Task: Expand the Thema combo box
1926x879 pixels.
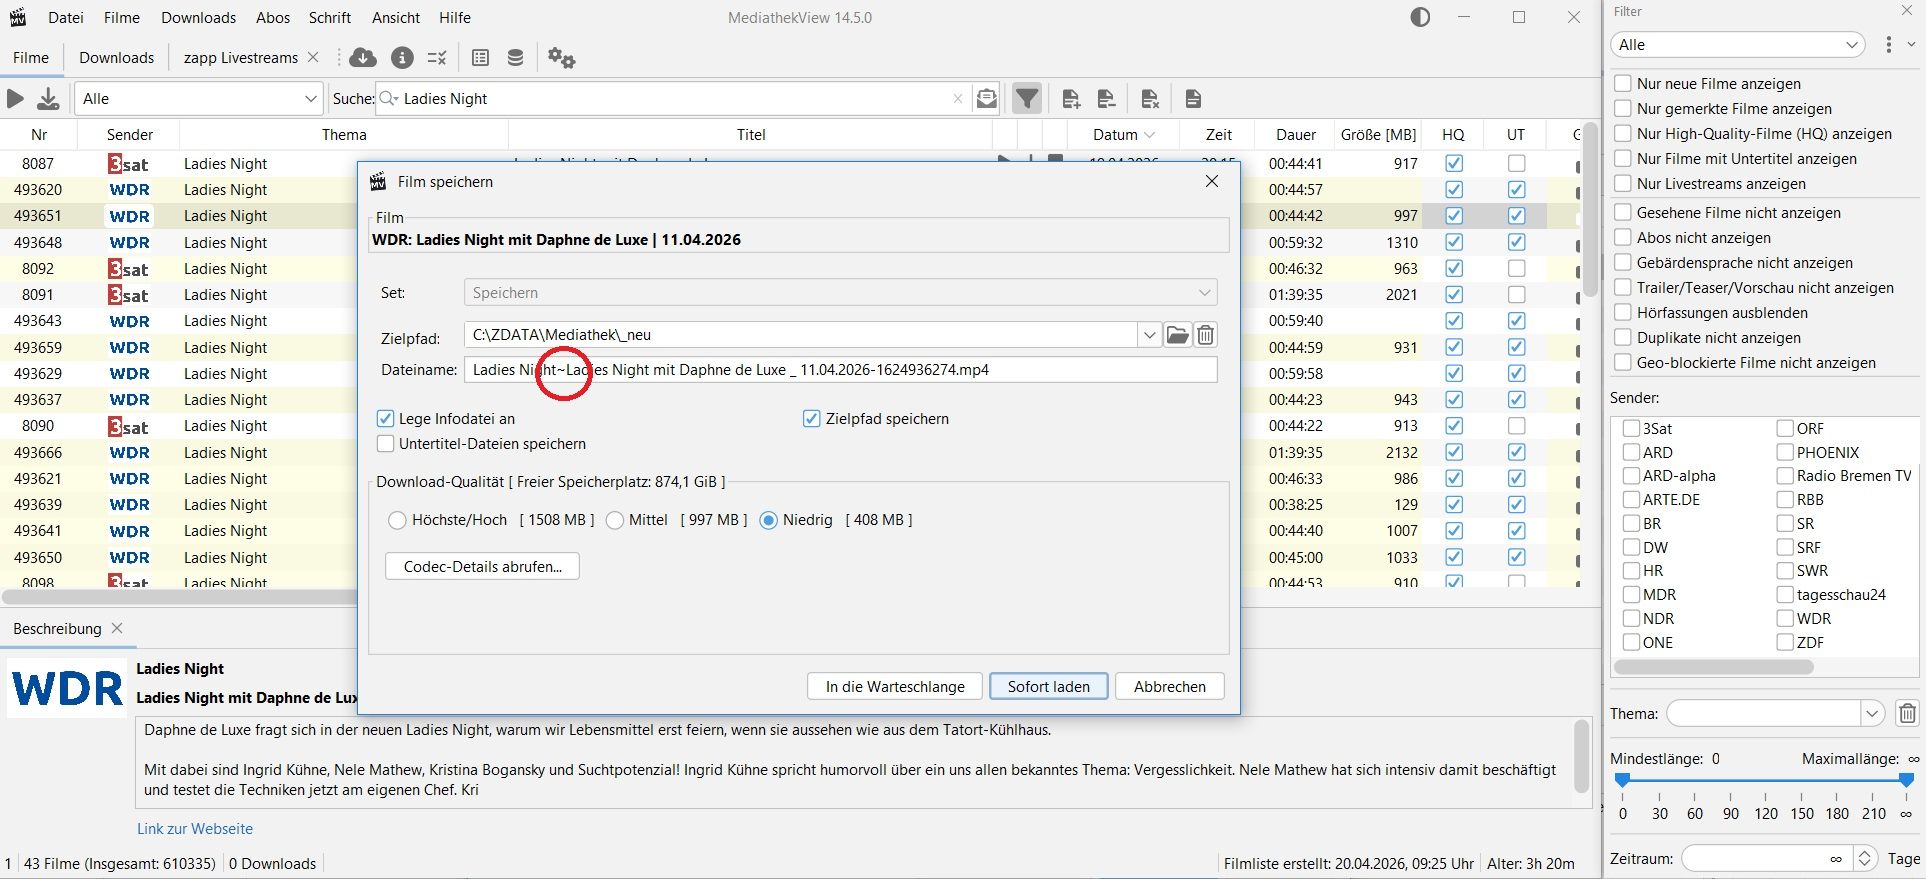Action: (1871, 714)
